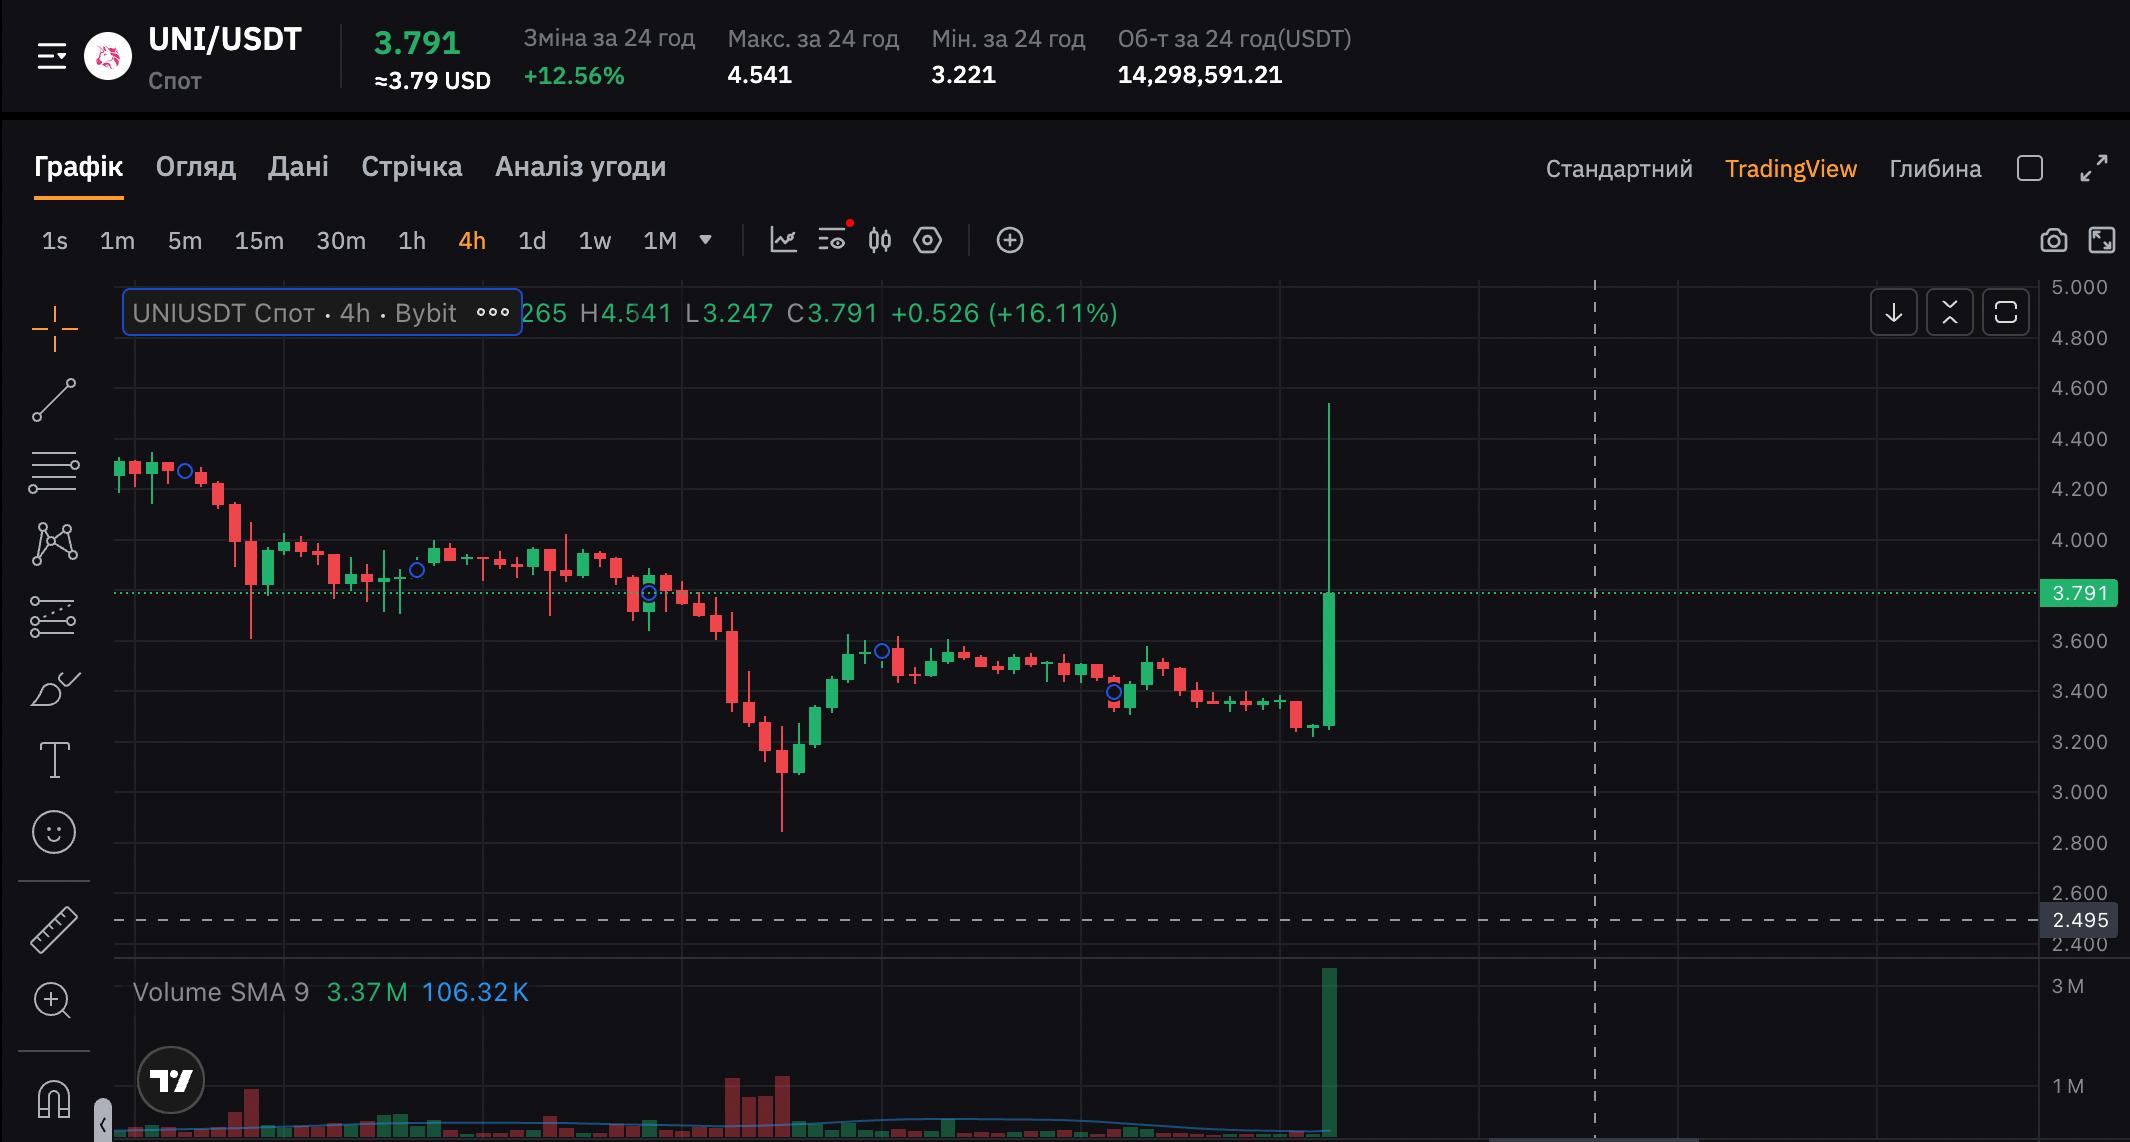The width and height of the screenshot is (2130, 1142).
Task: Click the 3.791 price label on axis
Action: tap(2079, 593)
